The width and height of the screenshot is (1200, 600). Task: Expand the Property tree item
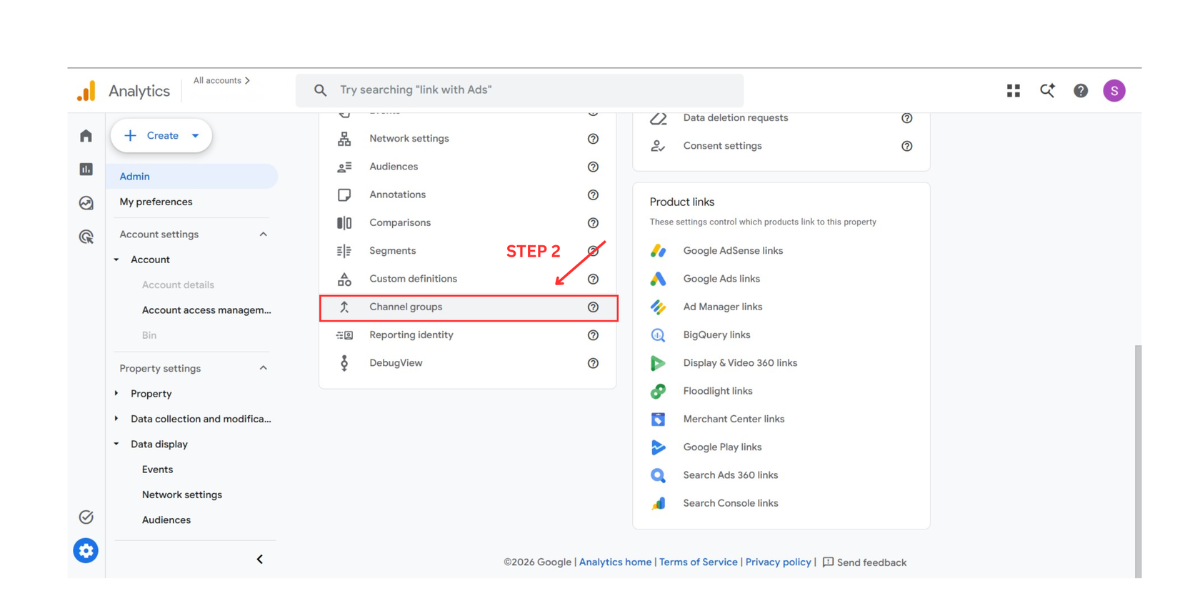(117, 394)
